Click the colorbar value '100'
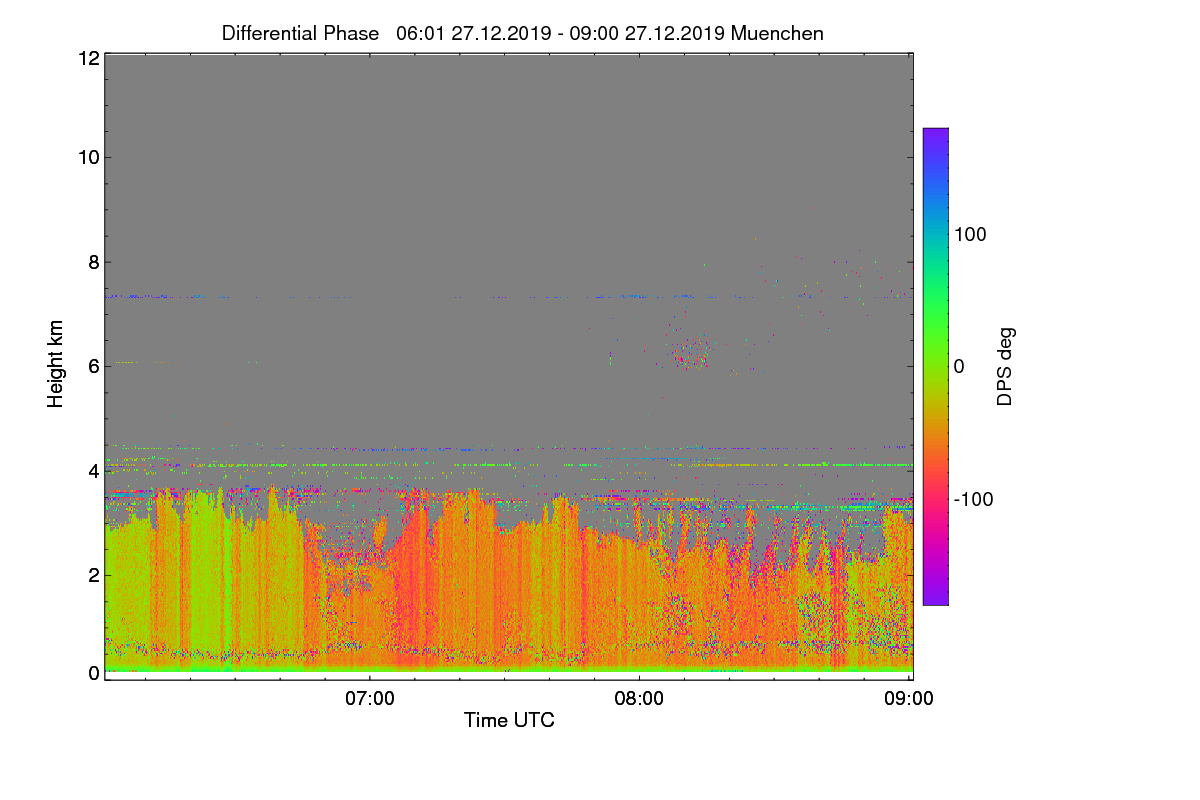 [971, 234]
